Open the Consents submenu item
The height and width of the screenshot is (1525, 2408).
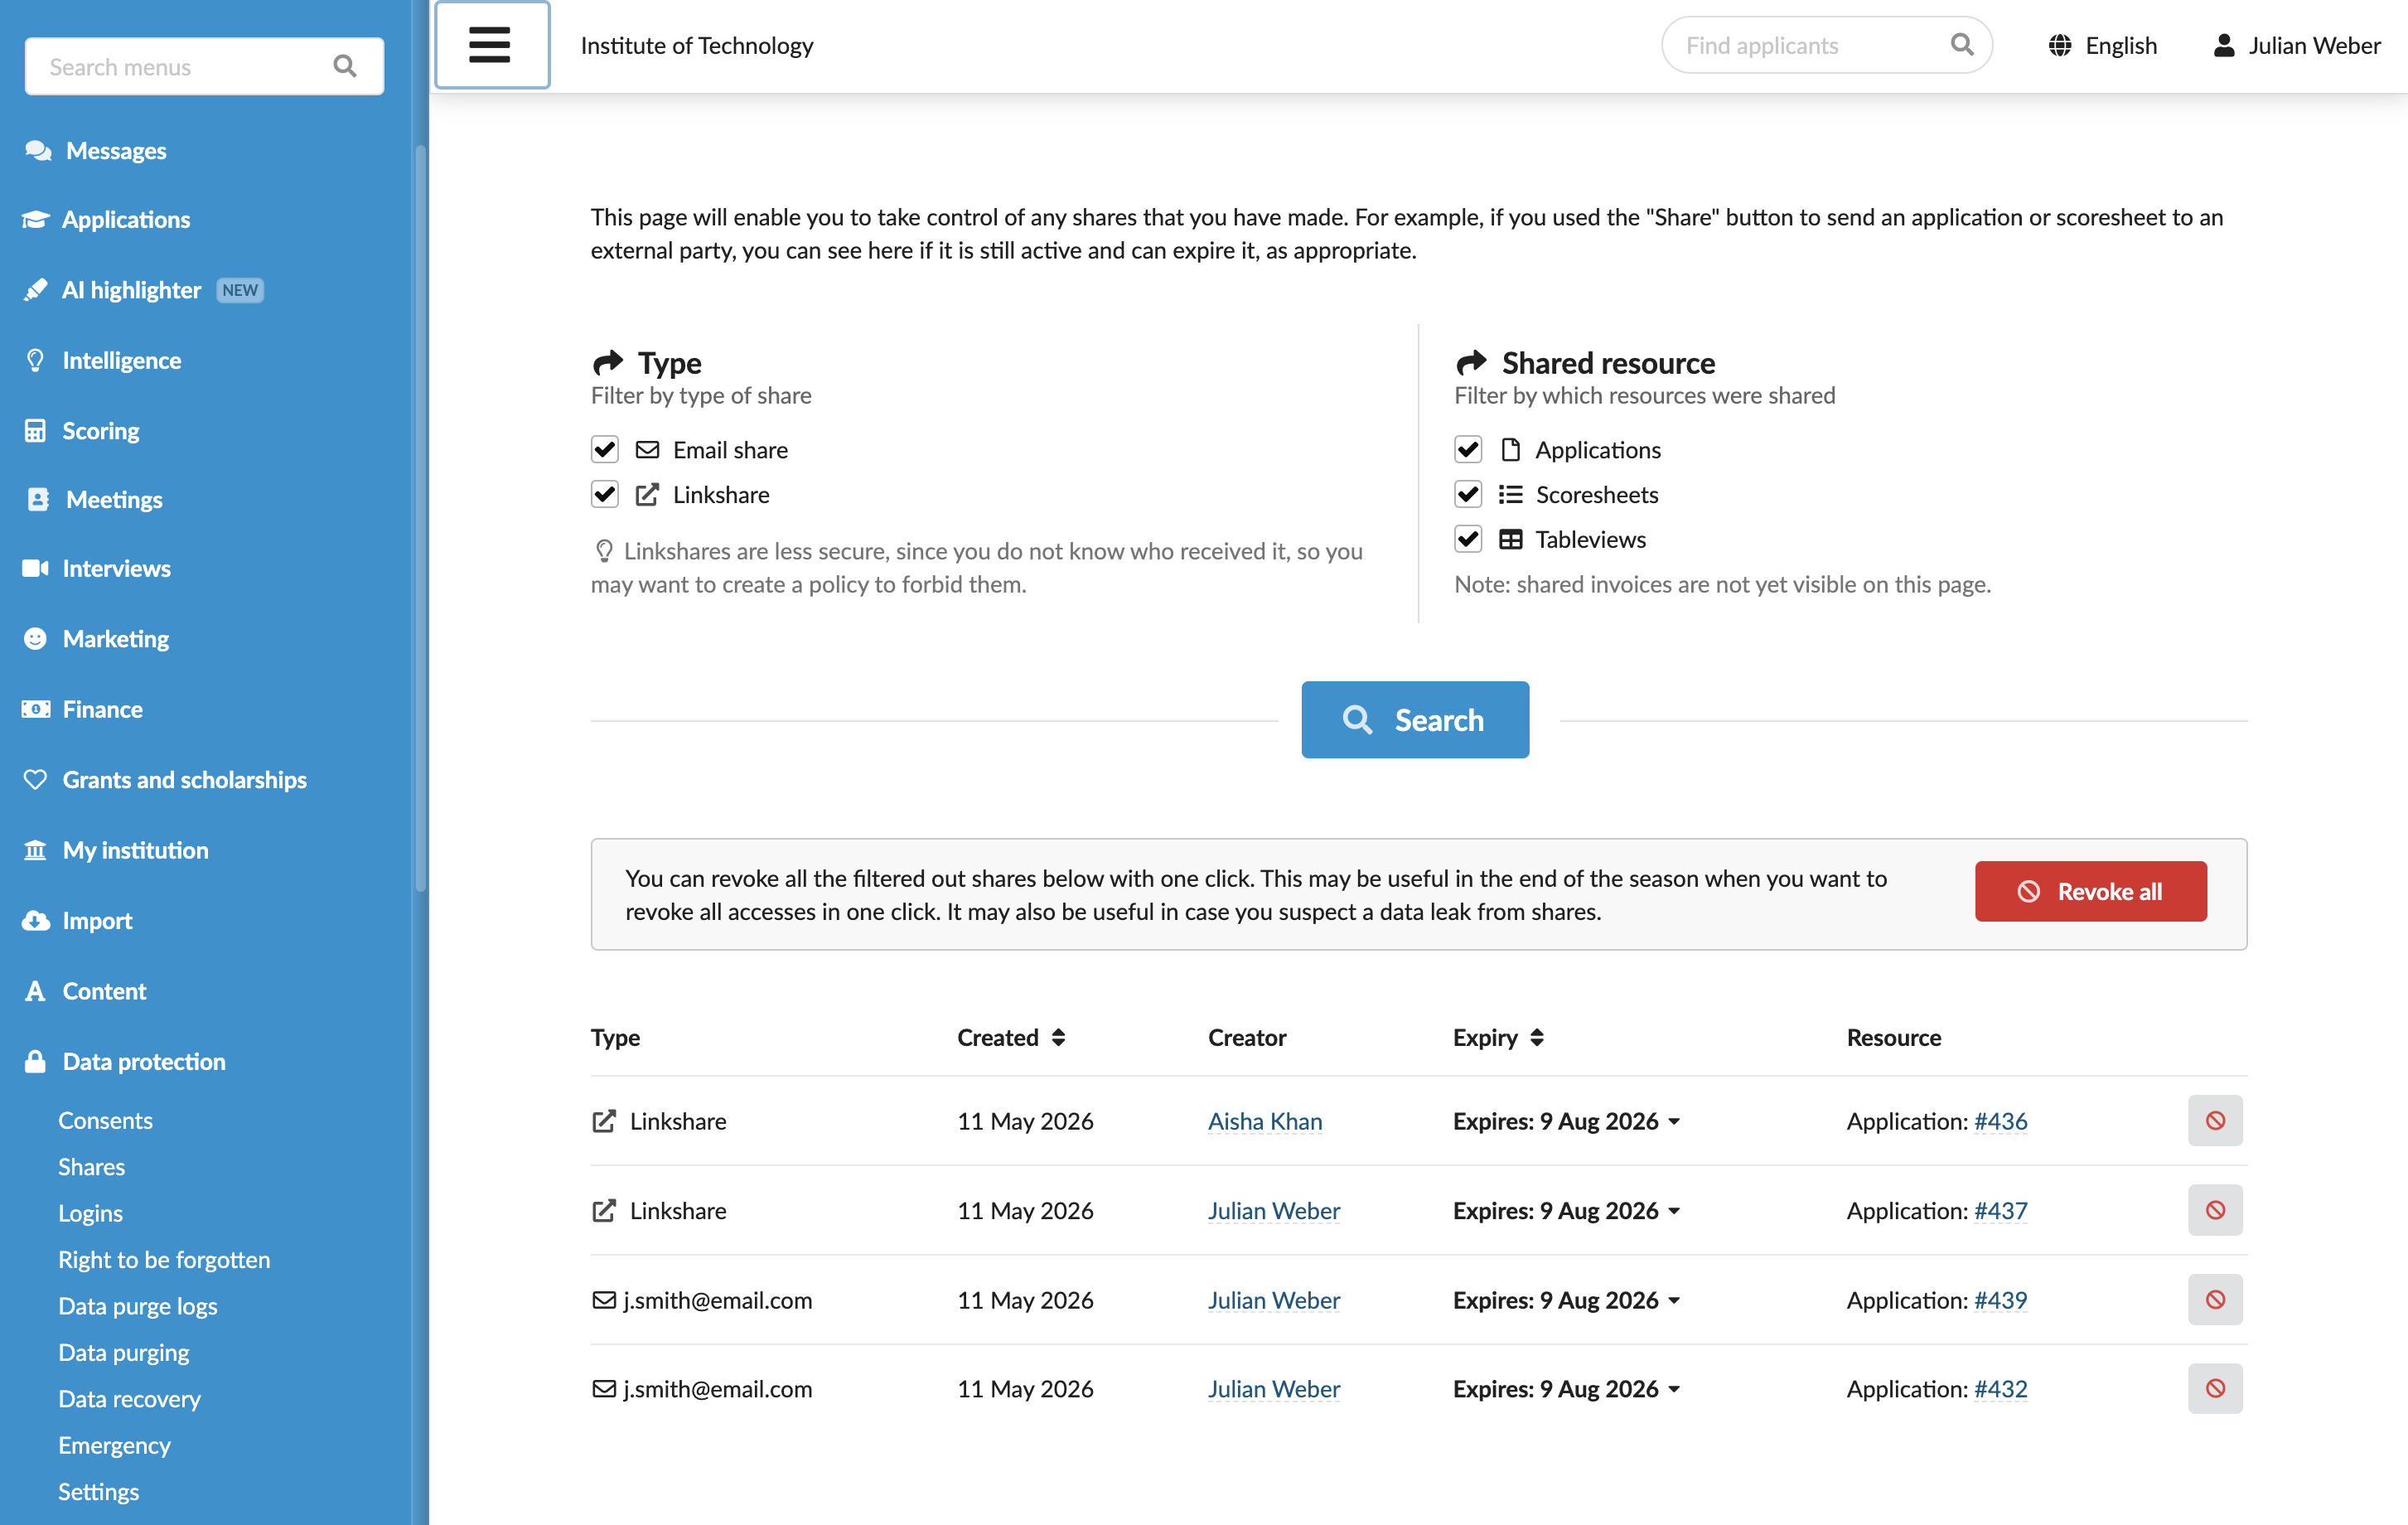[105, 1120]
